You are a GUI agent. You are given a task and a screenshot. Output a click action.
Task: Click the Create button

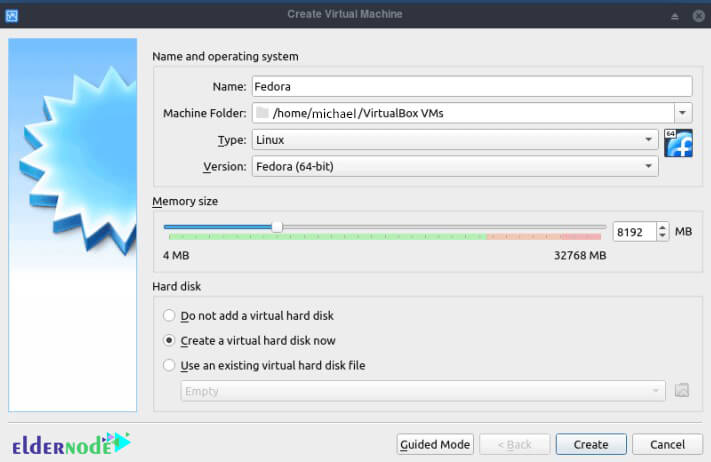point(591,444)
